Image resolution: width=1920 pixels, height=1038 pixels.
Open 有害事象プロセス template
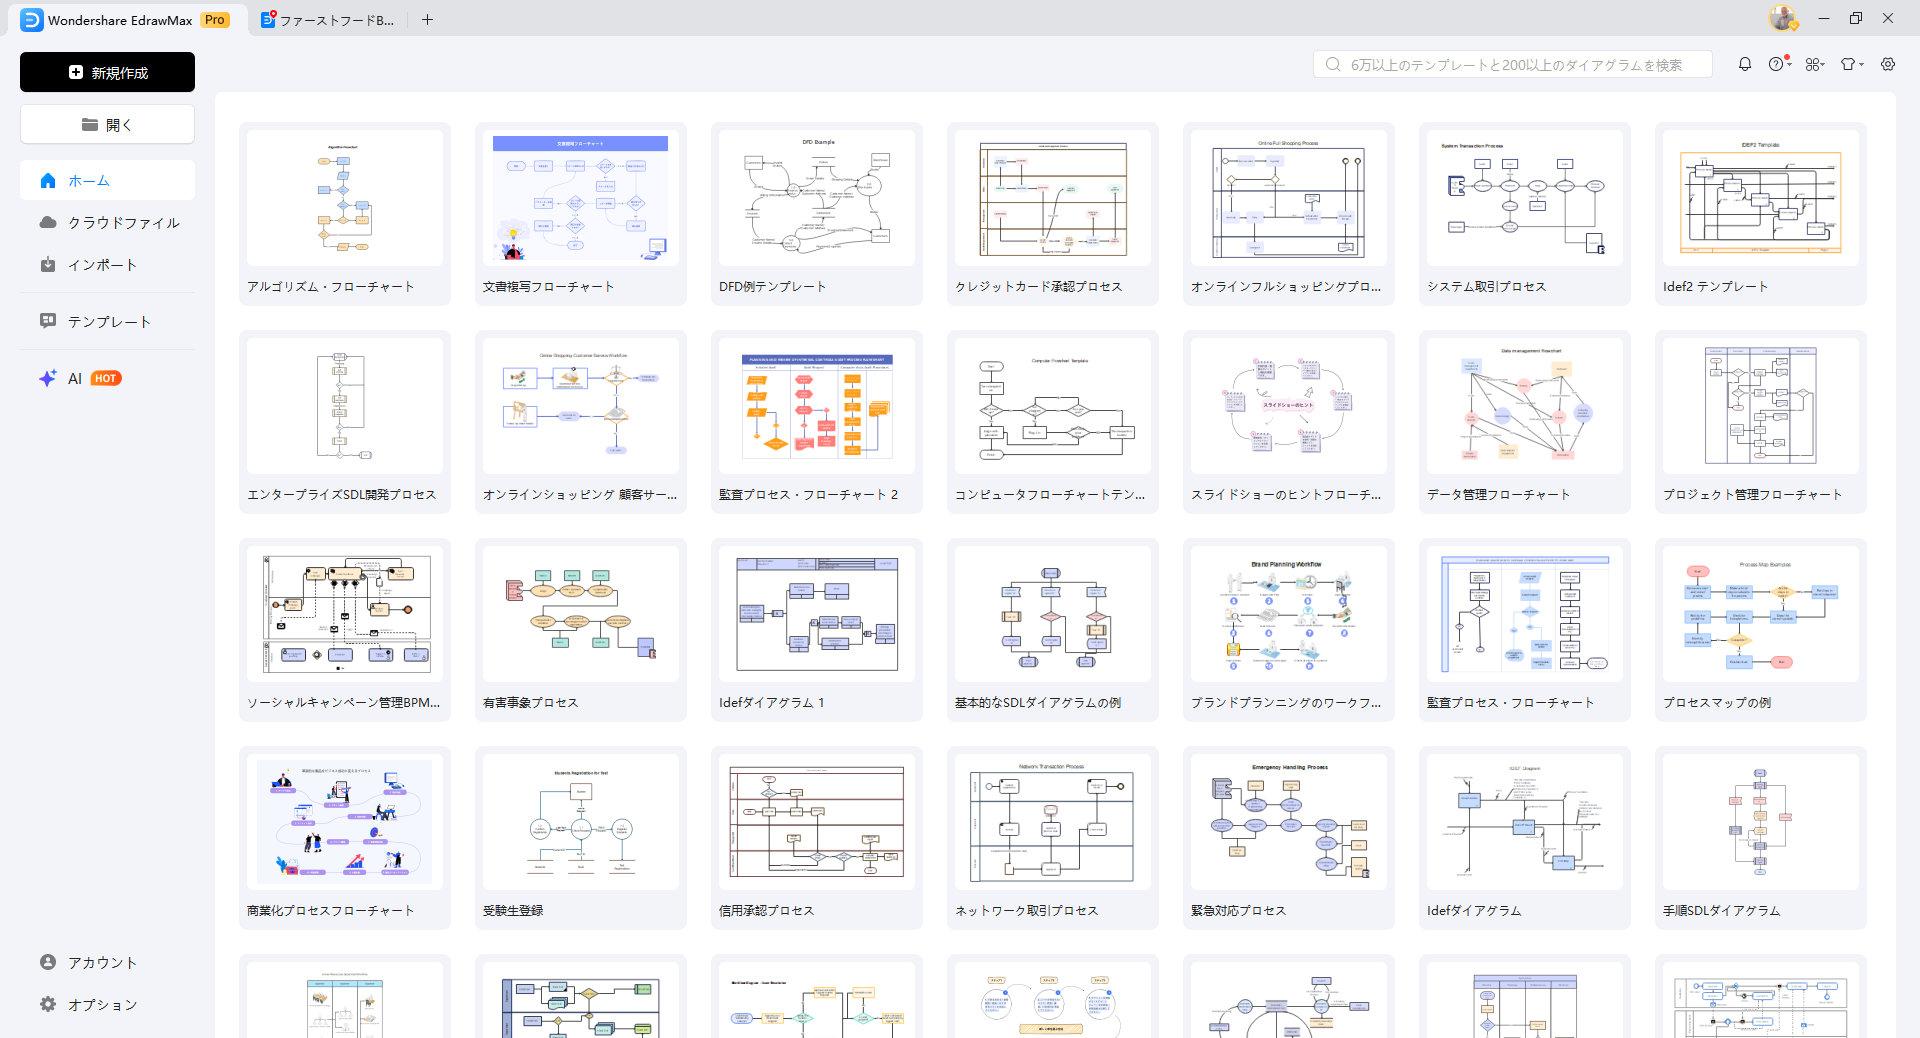click(581, 630)
